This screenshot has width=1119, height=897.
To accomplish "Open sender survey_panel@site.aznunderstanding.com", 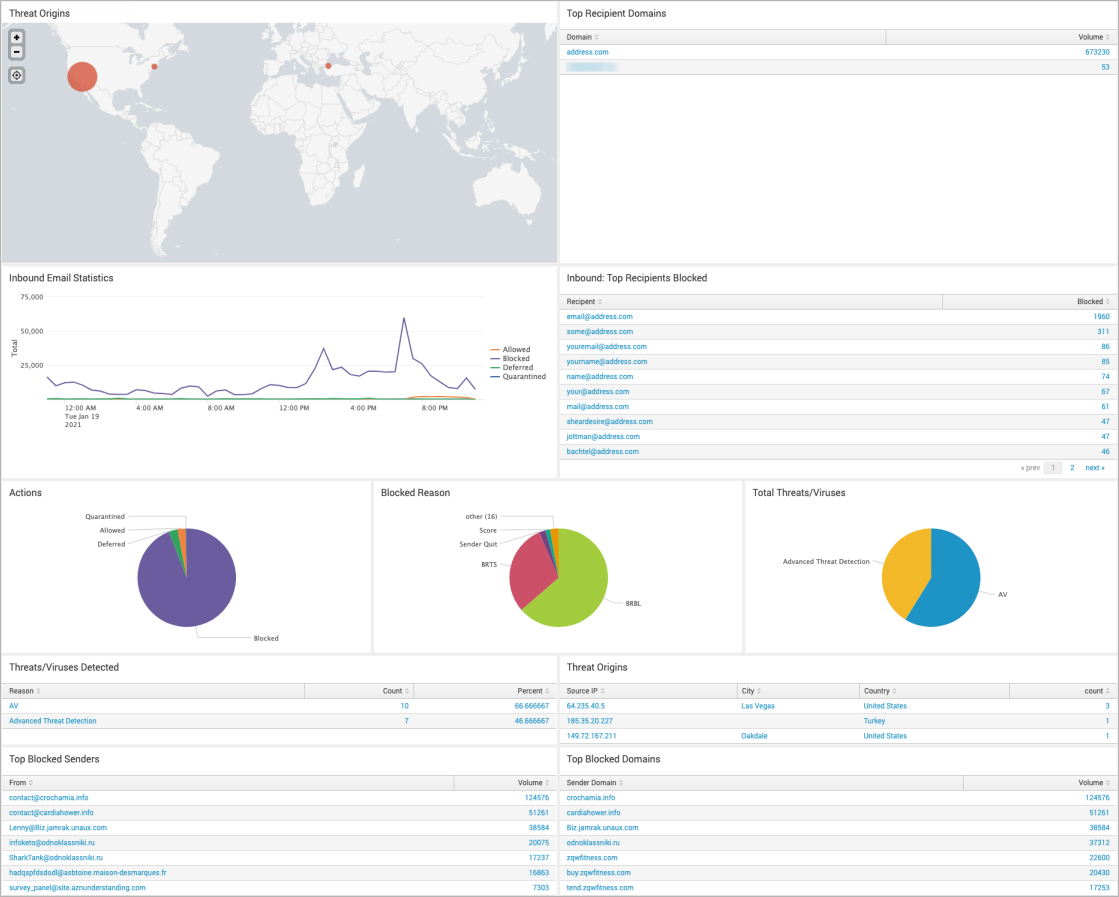I will click(x=77, y=888).
